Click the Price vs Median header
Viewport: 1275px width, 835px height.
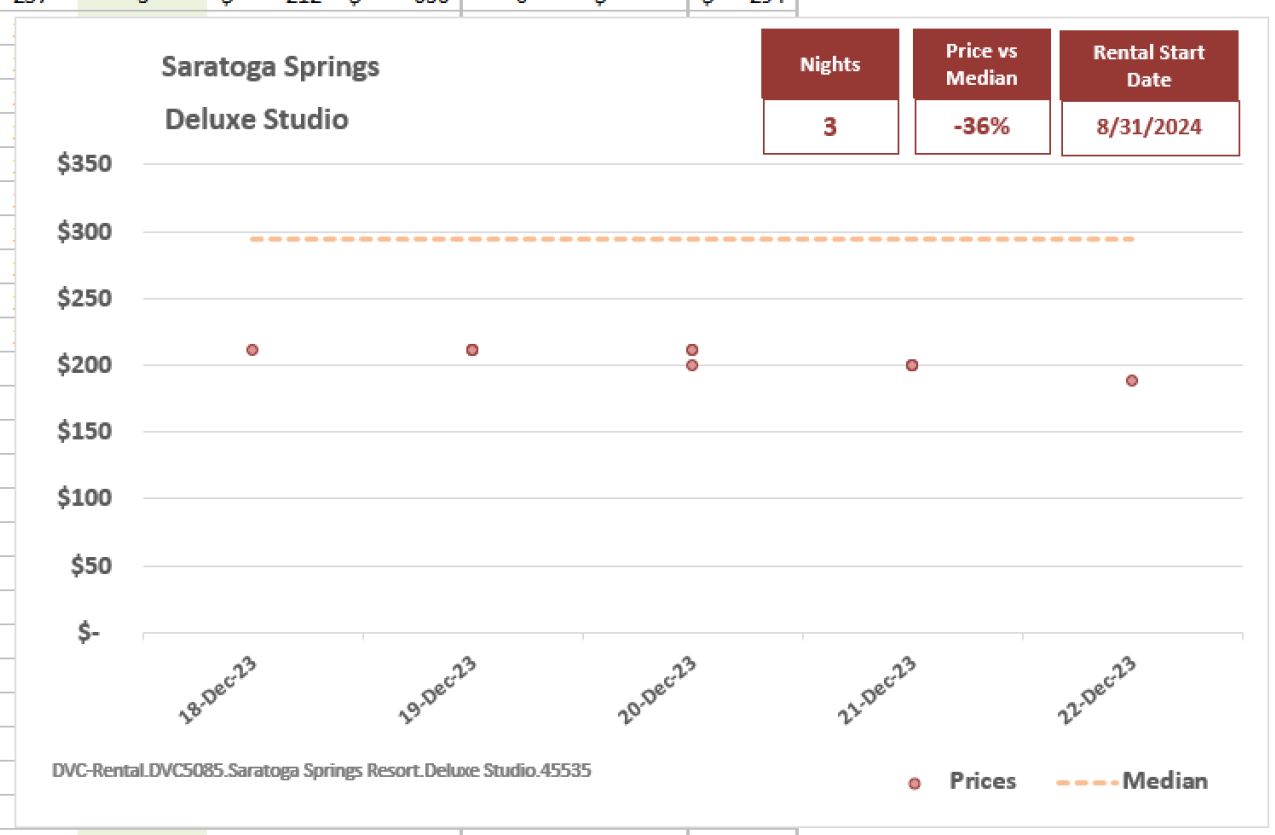click(982, 64)
